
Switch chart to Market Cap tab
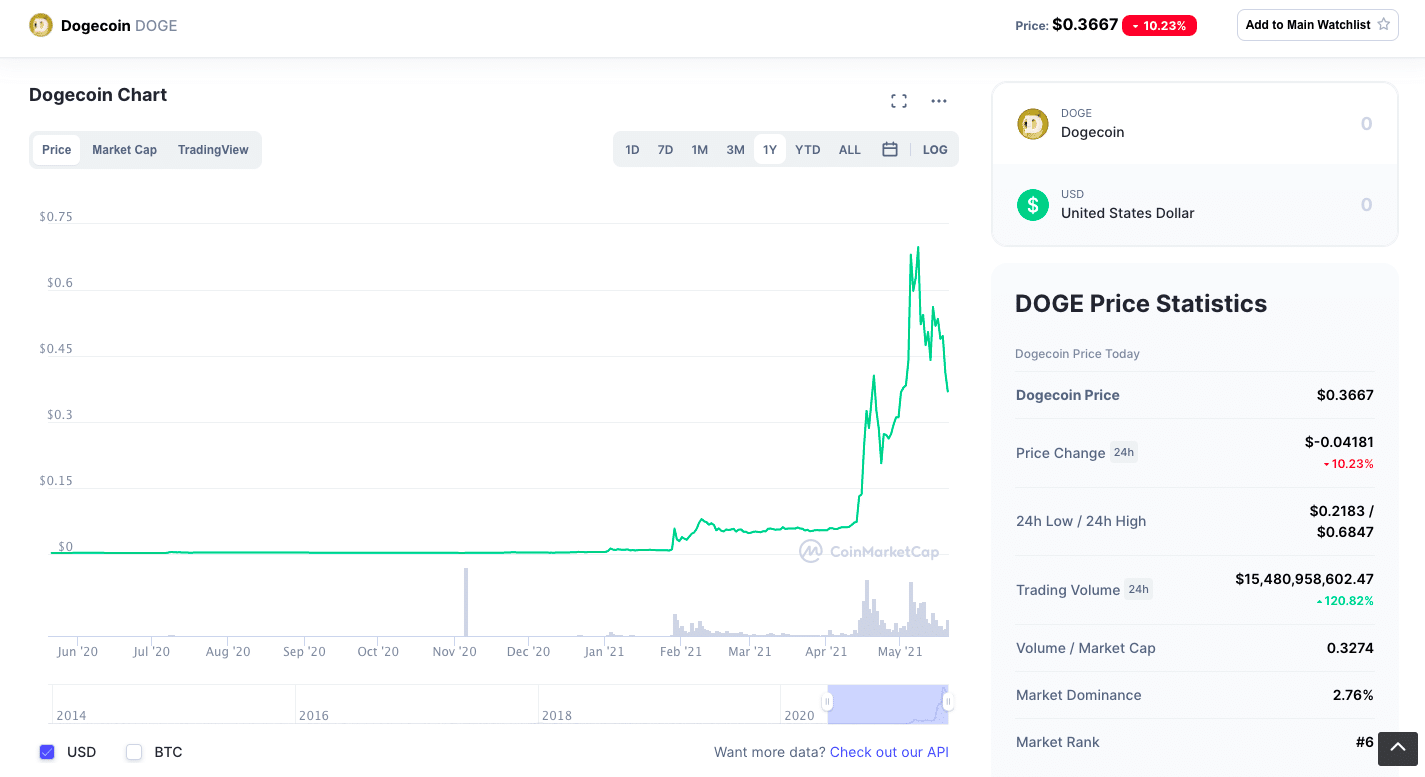(125, 150)
